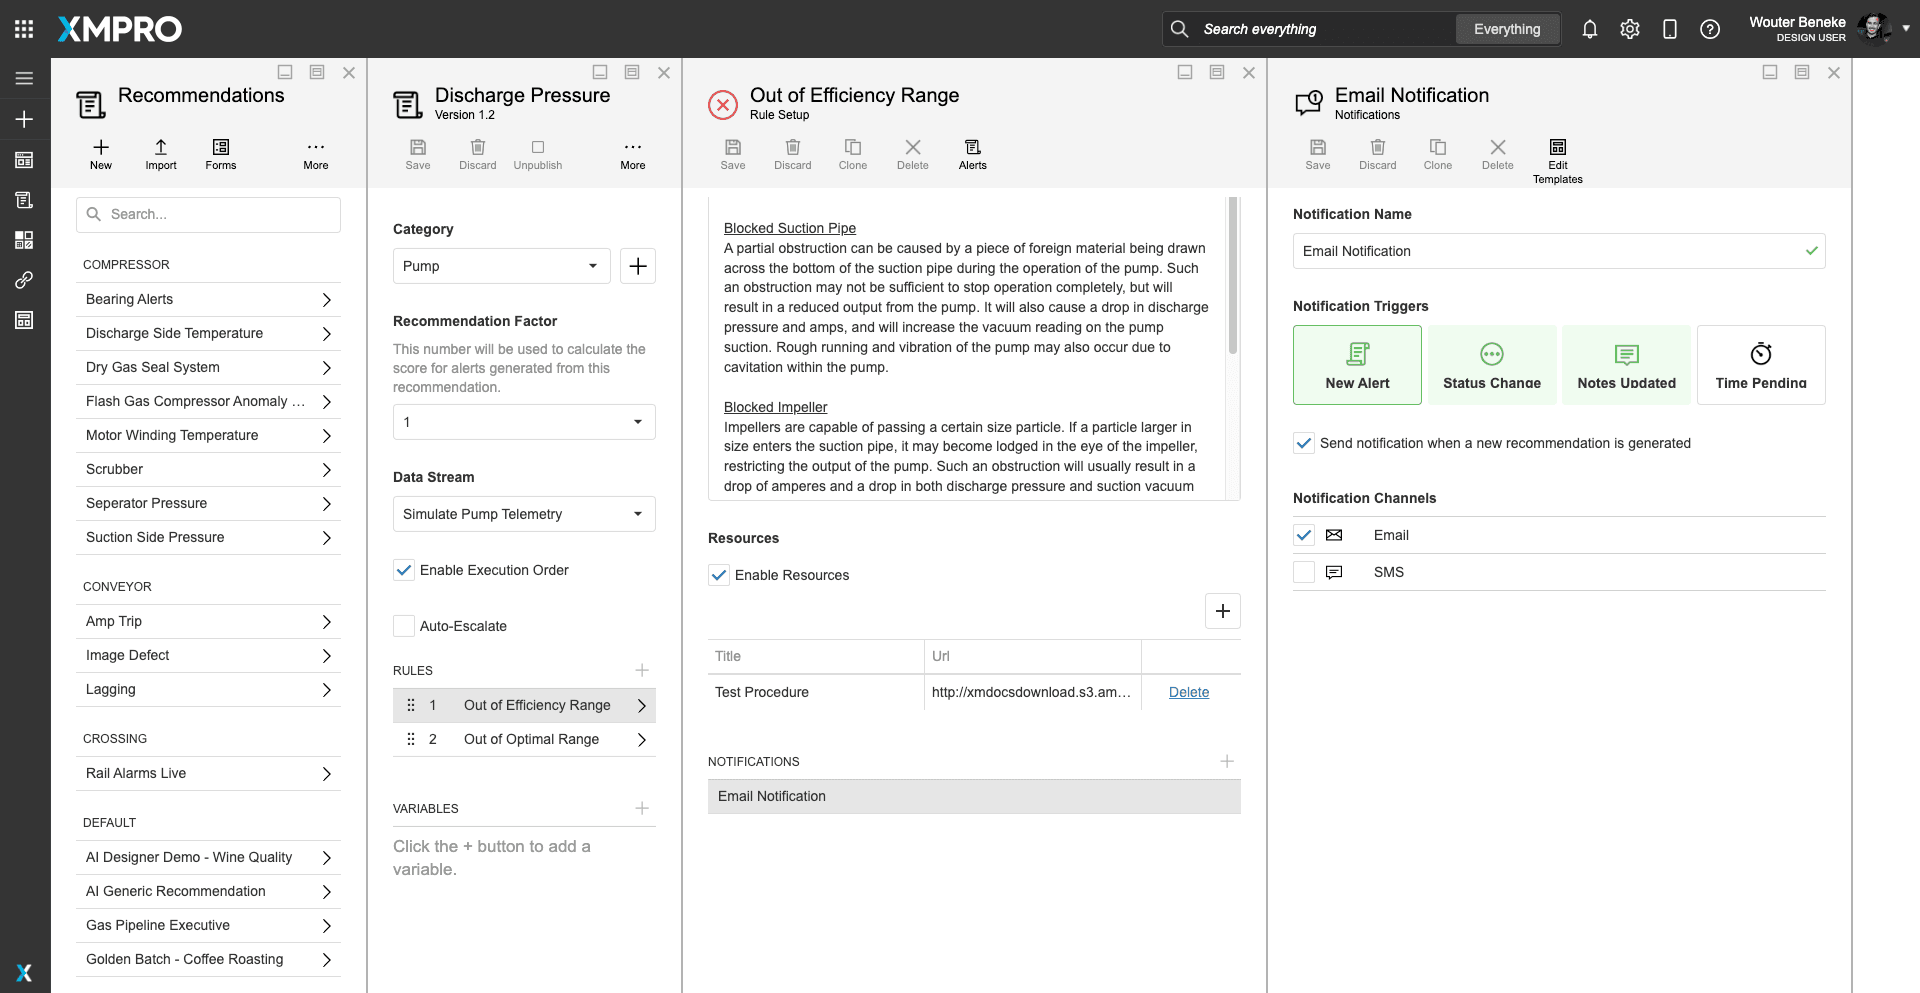Image resolution: width=1920 pixels, height=993 pixels.
Task: Open Edit Templates for Email Notification
Action: (x=1557, y=148)
